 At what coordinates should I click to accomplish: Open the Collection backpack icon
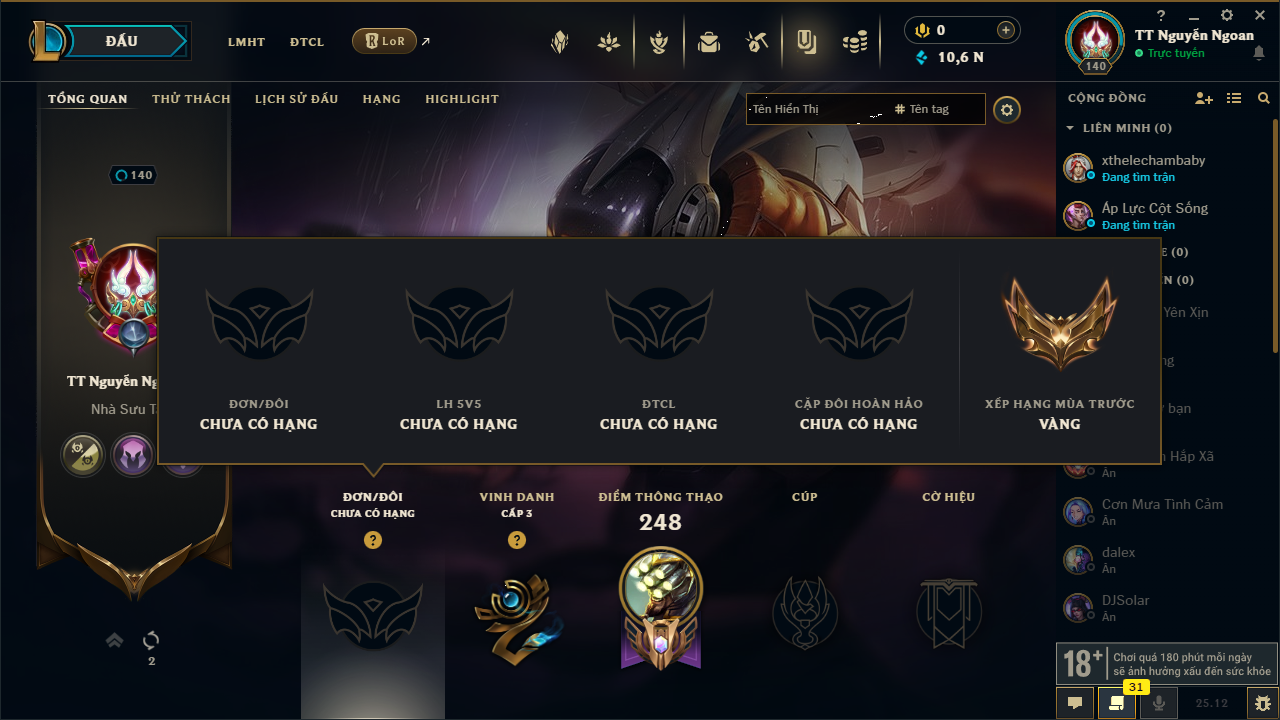(709, 42)
